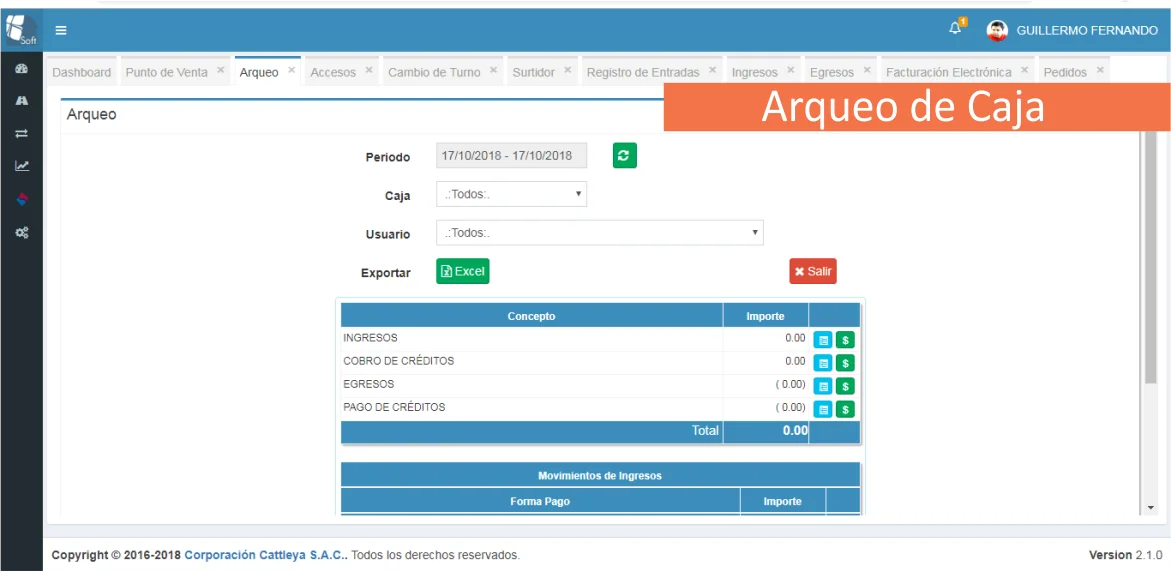Open the notifications bell
The image size is (1171, 571).
tap(955, 29)
